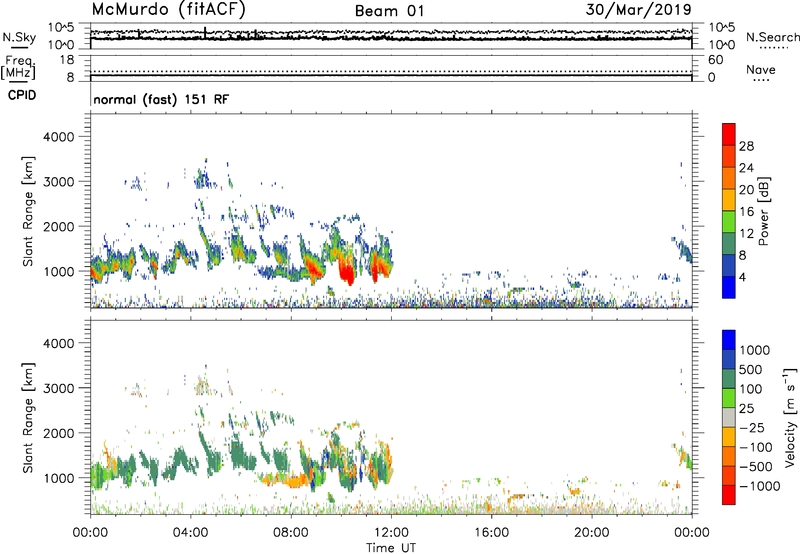Click the 'N.Search' legend label
This screenshot has width=800, height=554.
[x=772, y=37]
